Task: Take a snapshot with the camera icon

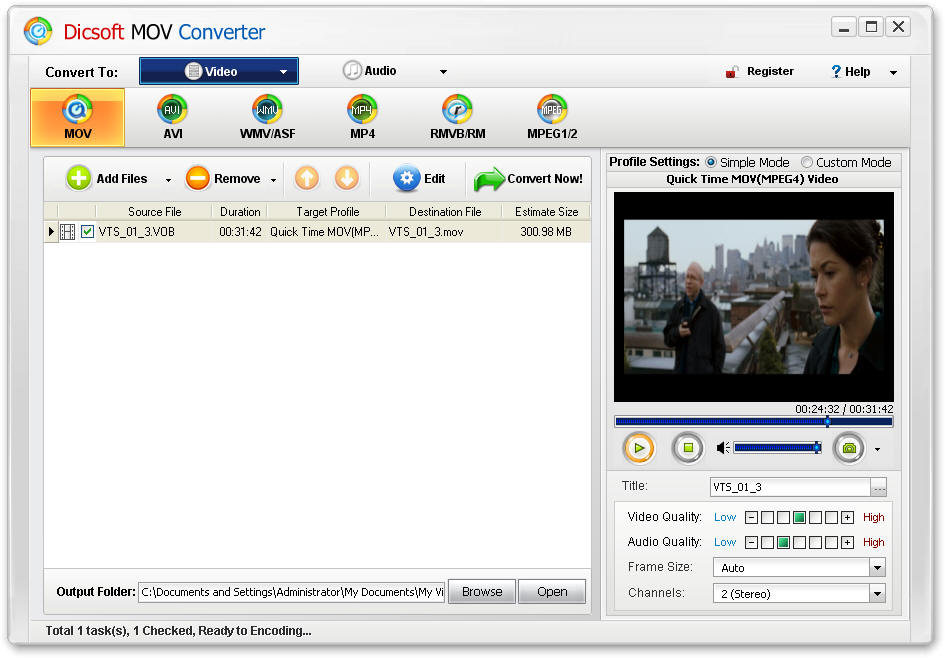Action: (x=849, y=448)
